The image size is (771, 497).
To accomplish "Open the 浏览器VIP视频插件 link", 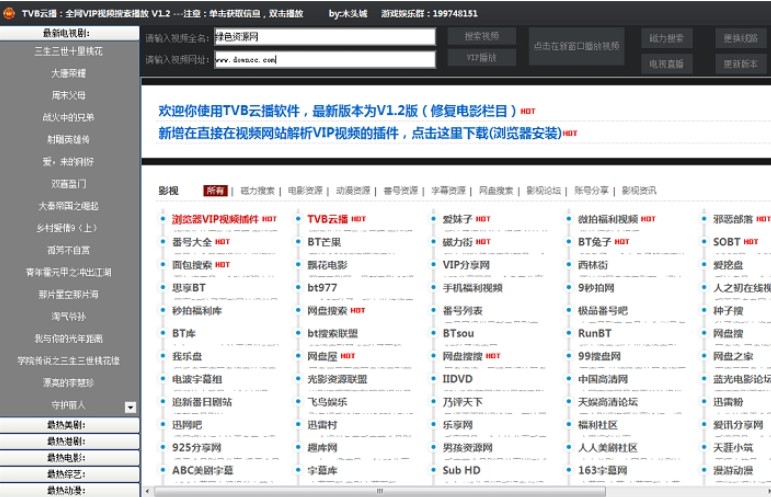I will (x=215, y=219).
